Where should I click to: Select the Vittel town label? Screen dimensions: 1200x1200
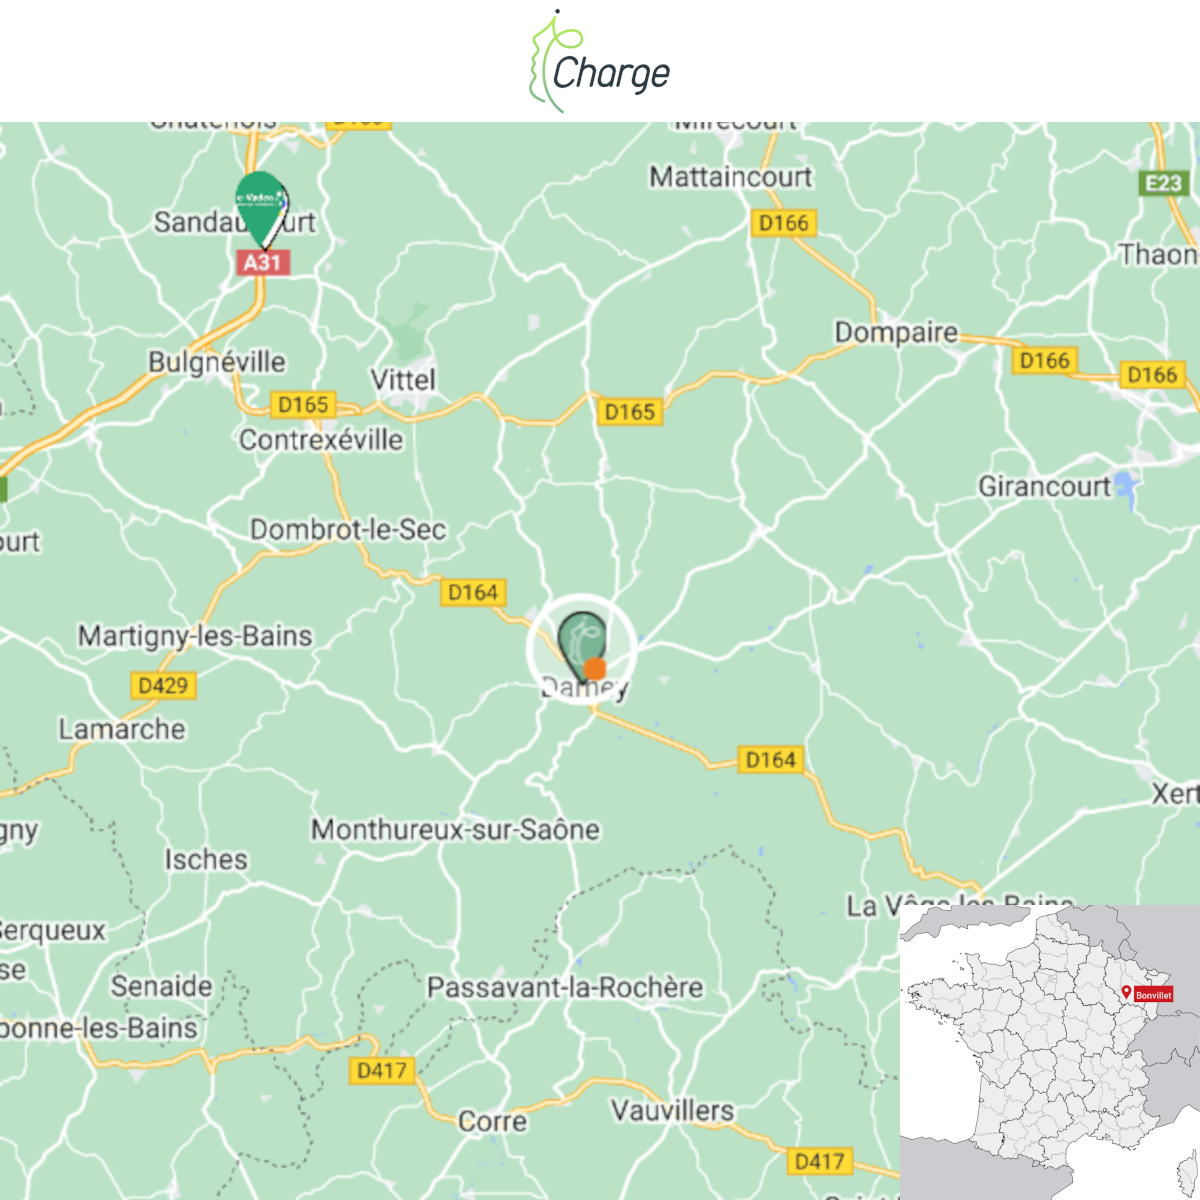point(403,380)
